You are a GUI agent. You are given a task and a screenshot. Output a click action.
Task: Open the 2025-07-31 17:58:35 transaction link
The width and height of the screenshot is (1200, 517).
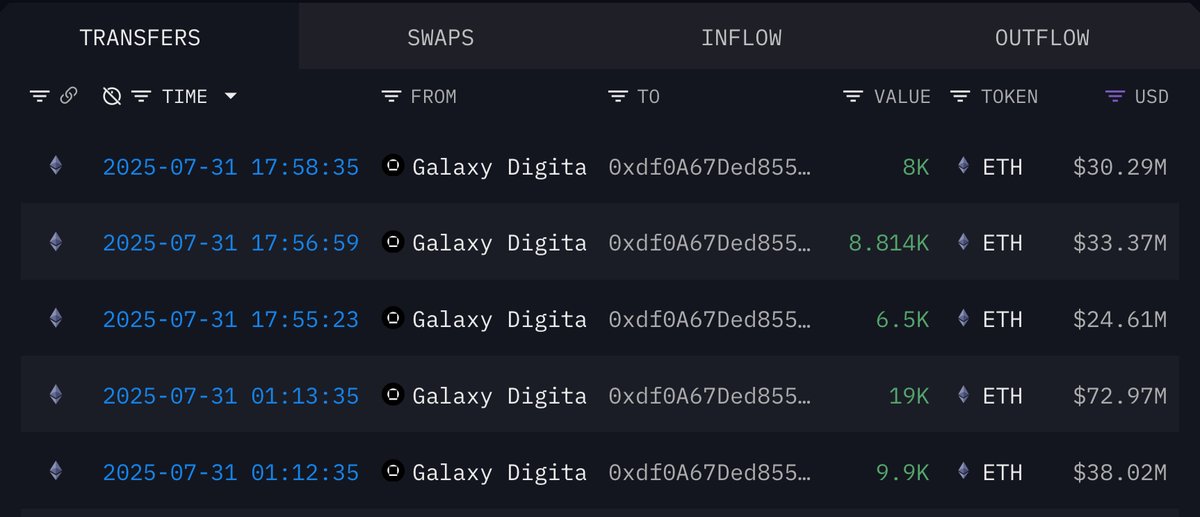click(x=231, y=167)
